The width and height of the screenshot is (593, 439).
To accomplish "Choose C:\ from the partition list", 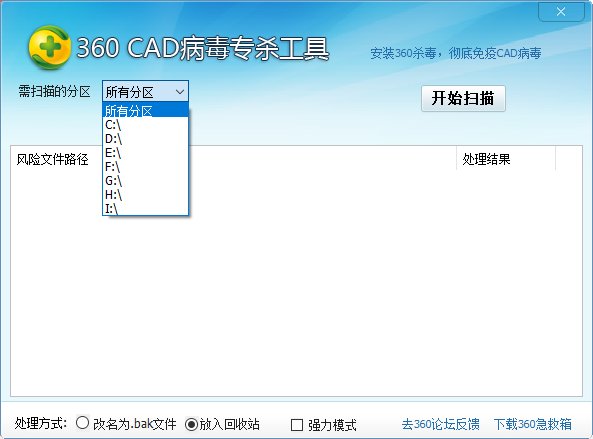I will (x=145, y=125).
